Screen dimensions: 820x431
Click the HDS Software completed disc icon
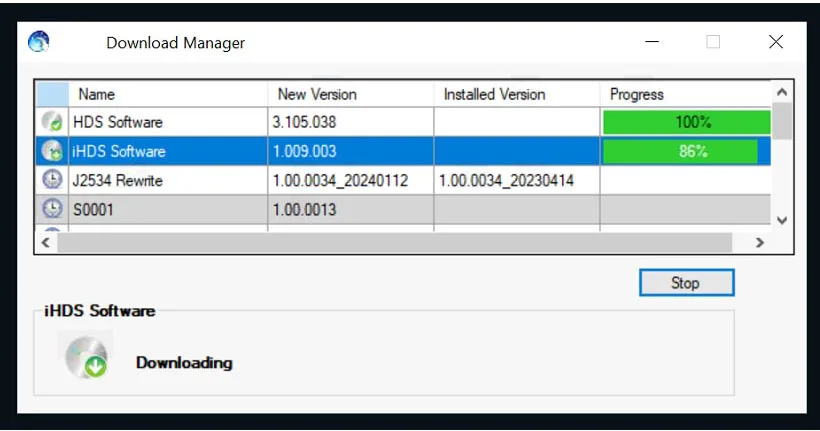click(52, 121)
